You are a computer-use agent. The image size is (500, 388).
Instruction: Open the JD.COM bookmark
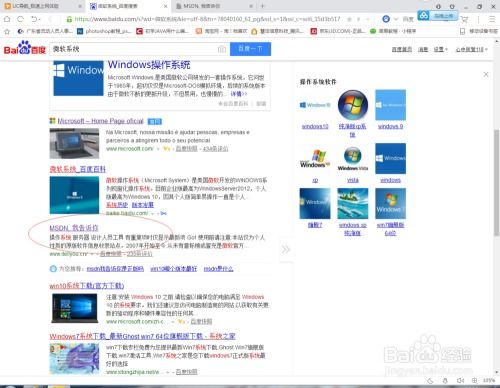click(337, 31)
